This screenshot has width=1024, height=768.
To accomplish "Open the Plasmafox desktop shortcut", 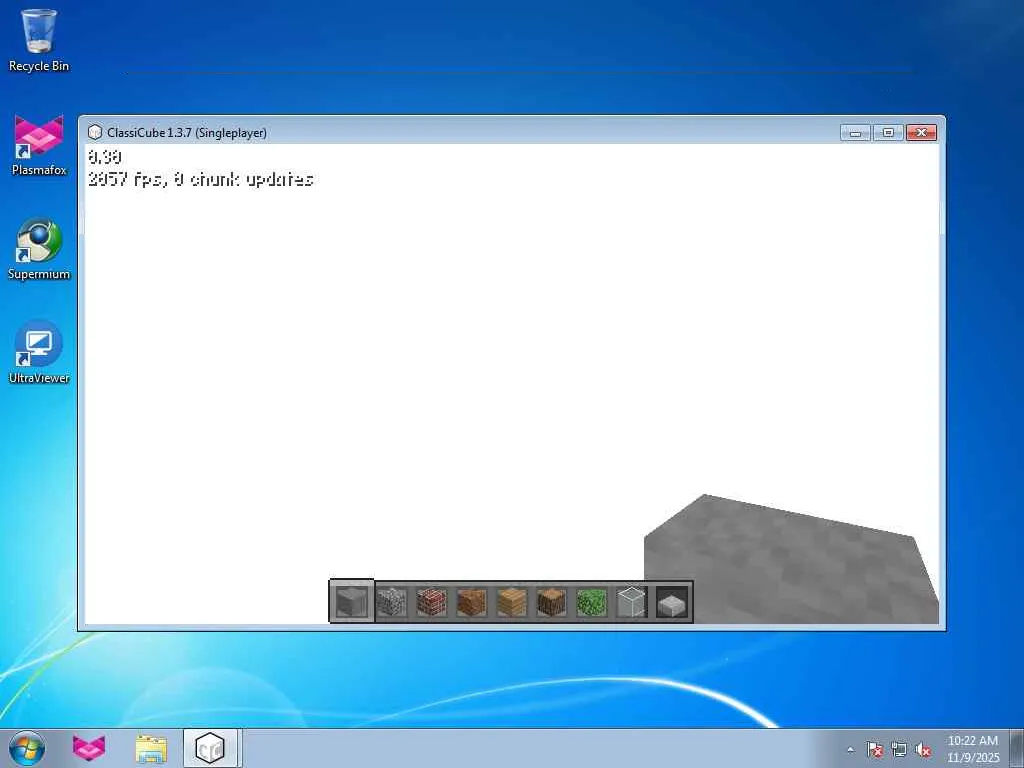I will tap(39, 145).
